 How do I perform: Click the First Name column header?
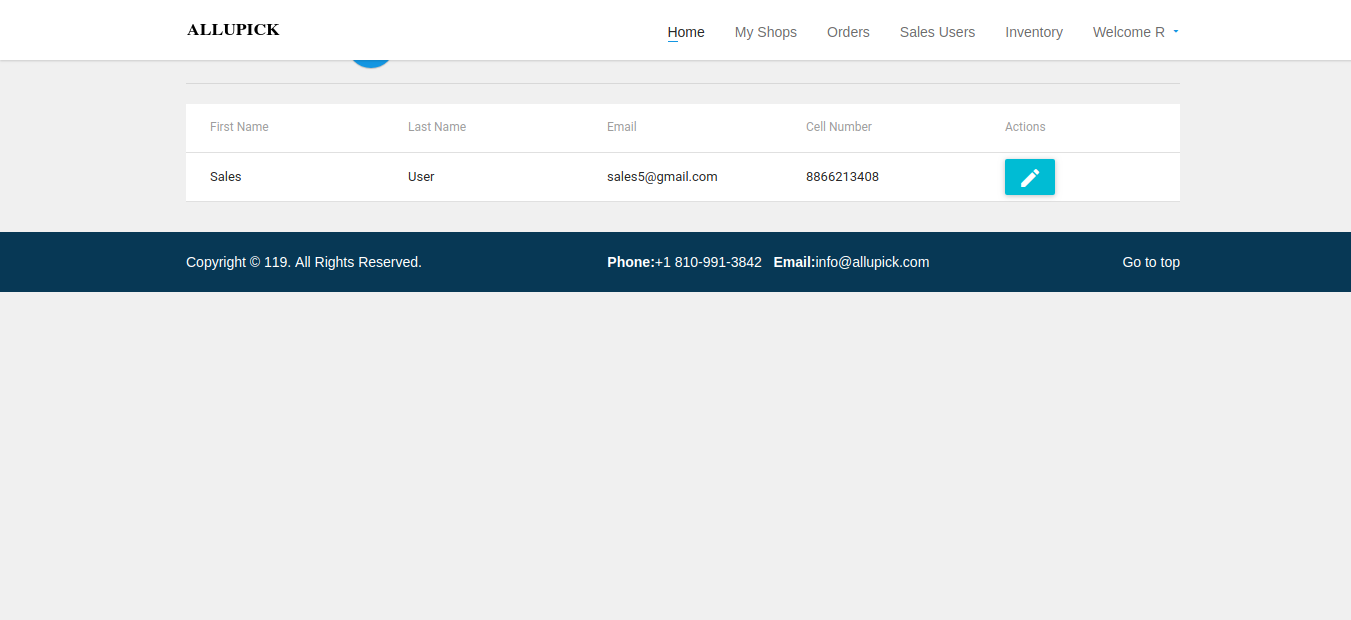pos(239,127)
